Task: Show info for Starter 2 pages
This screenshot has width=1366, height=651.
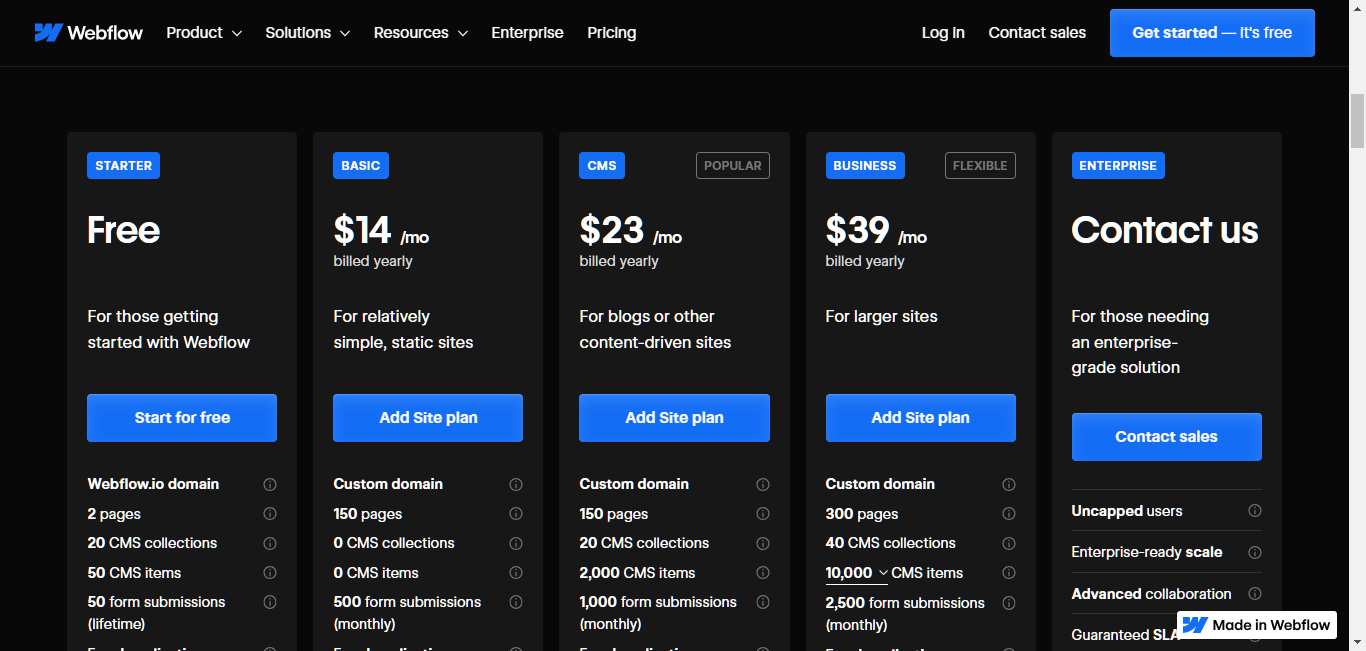Action: click(x=270, y=514)
